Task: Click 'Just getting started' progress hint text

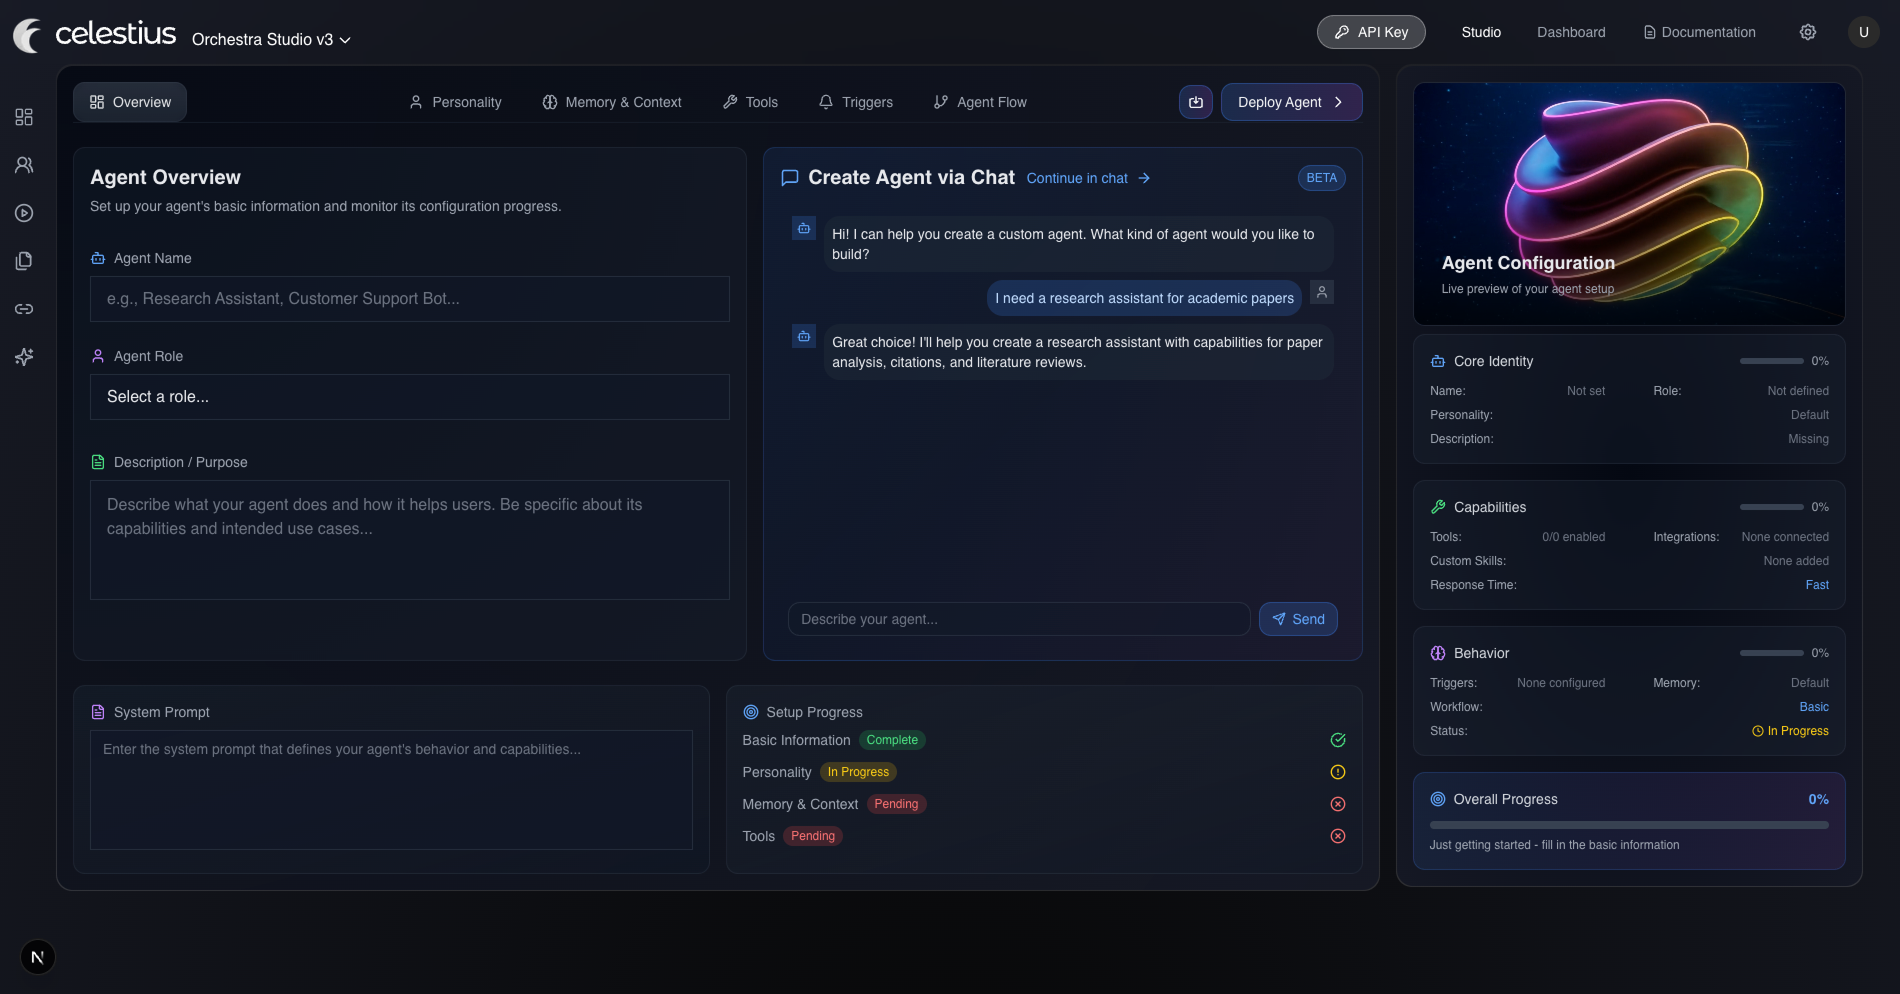Action: tap(1554, 845)
